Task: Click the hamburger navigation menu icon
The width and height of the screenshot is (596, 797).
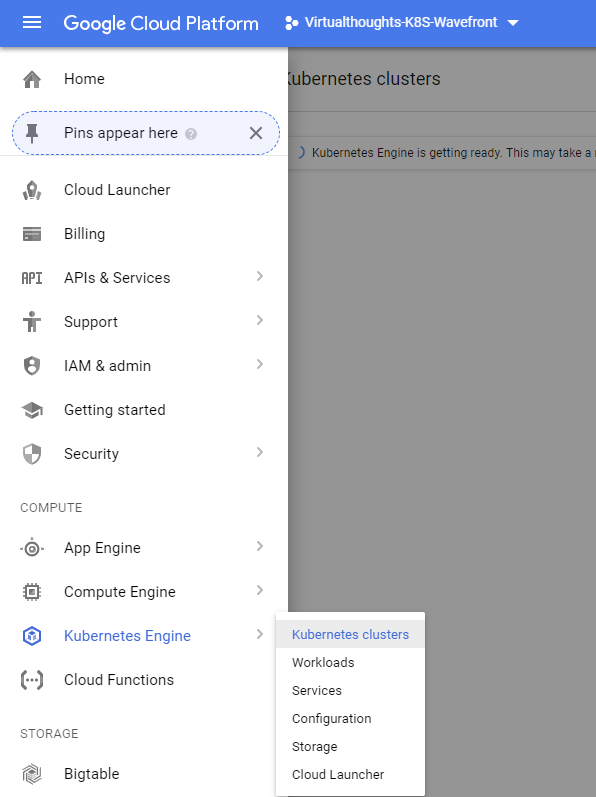Action: (x=32, y=23)
